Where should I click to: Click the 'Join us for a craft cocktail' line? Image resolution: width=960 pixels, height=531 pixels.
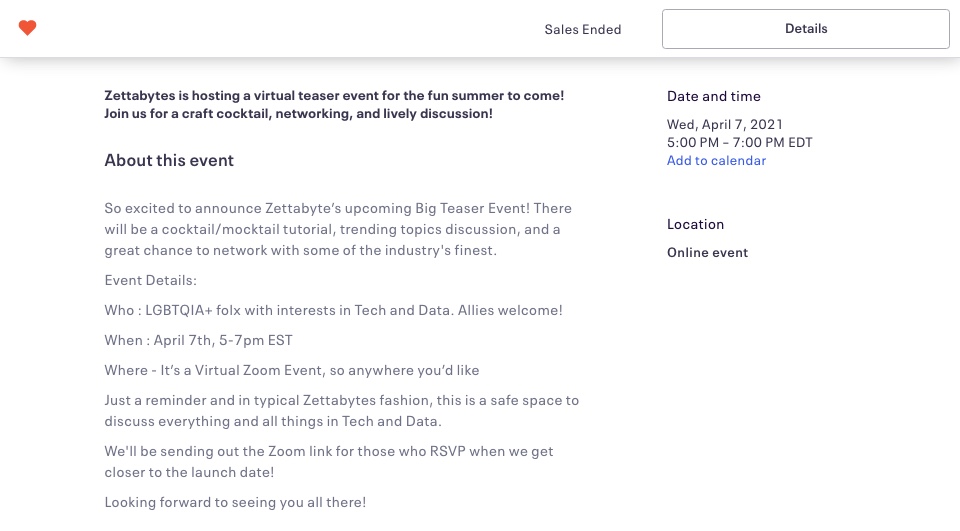pos(298,113)
